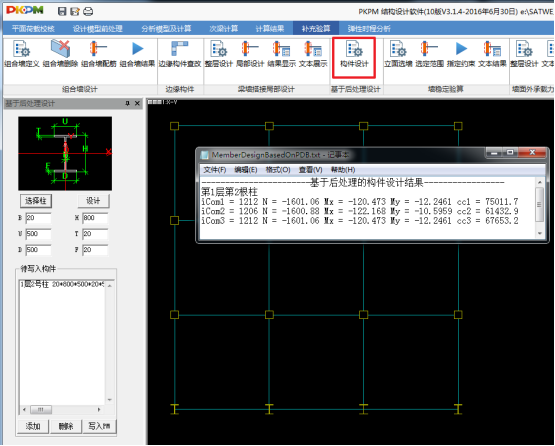This screenshot has height=446, width=555.
Task: Open 构件设计 tool
Action: coord(354,54)
